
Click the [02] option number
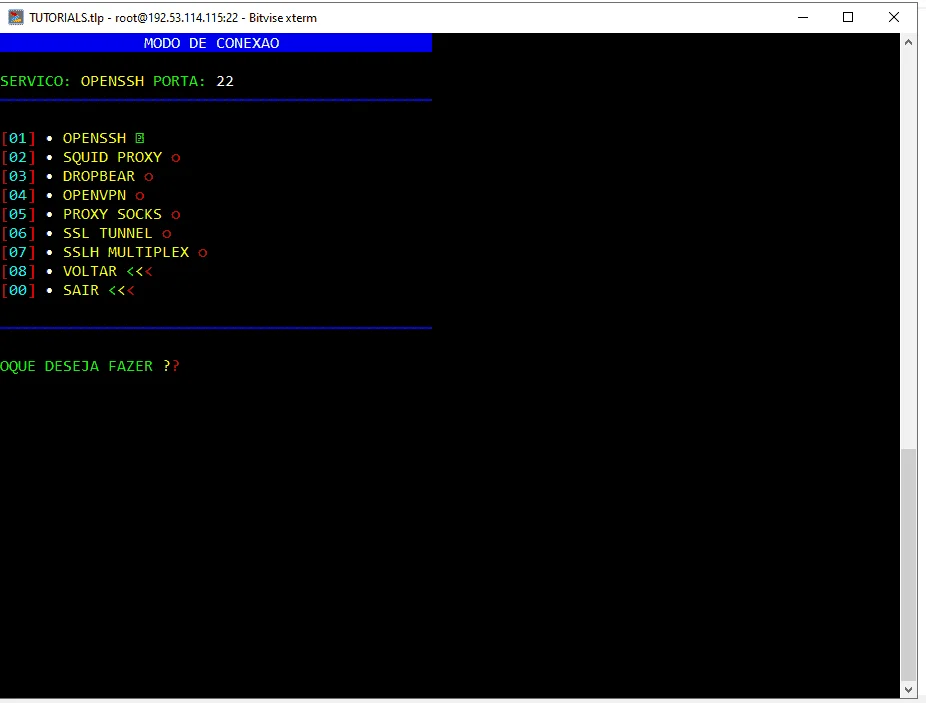pyautogui.click(x=18, y=157)
